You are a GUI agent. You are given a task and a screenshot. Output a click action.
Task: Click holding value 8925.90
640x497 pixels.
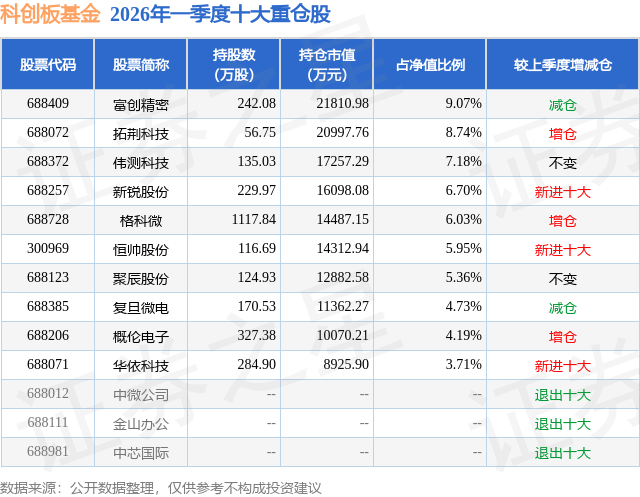point(346,364)
